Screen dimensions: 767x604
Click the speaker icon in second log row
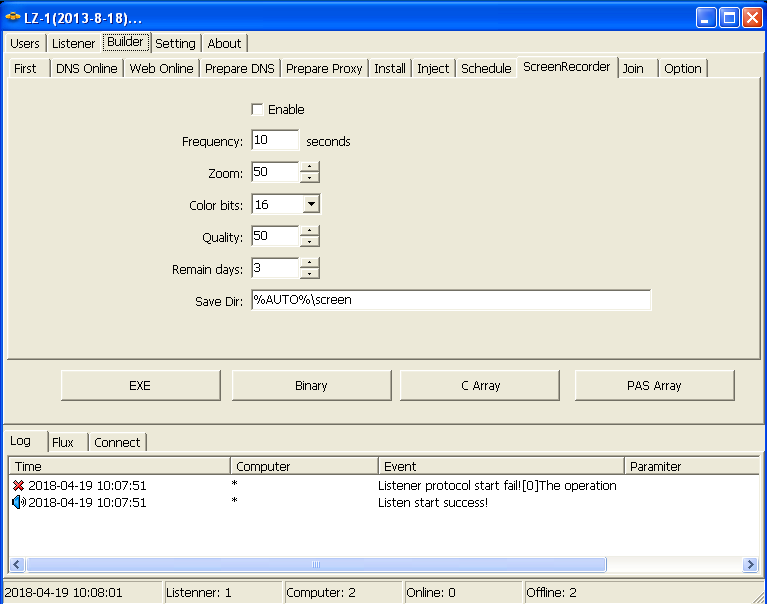point(18,502)
